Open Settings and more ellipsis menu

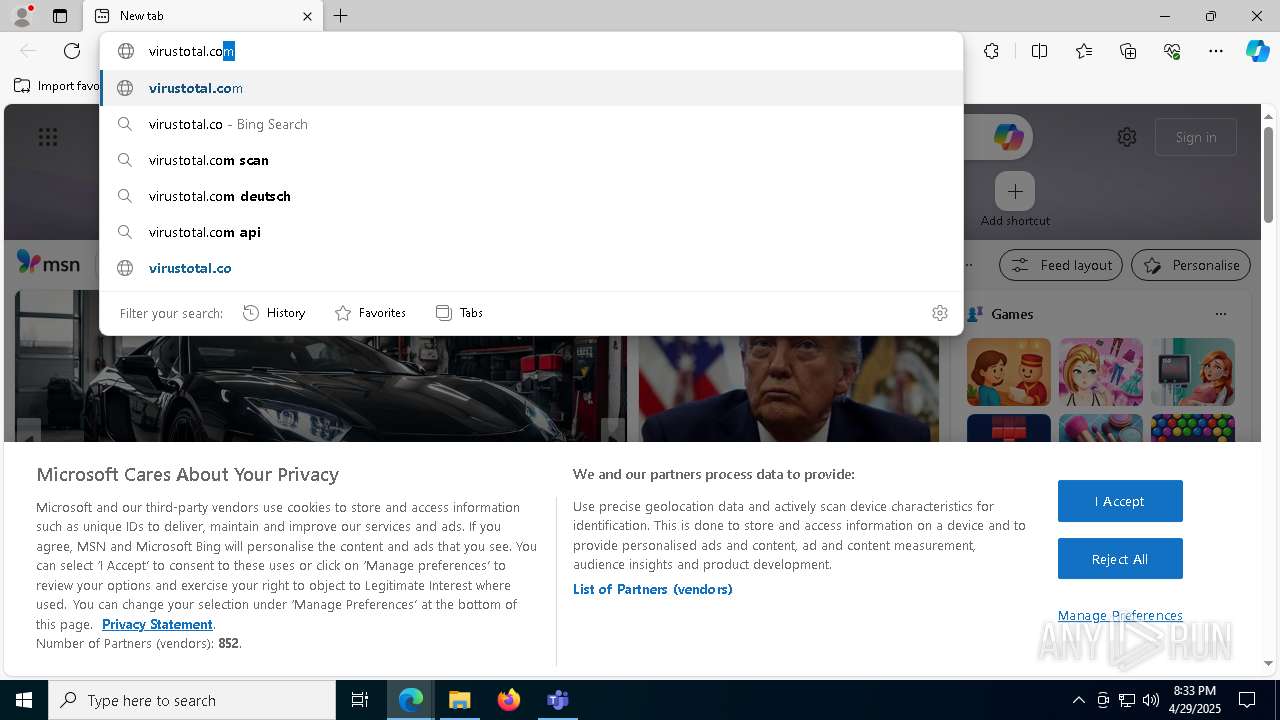click(x=1216, y=51)
